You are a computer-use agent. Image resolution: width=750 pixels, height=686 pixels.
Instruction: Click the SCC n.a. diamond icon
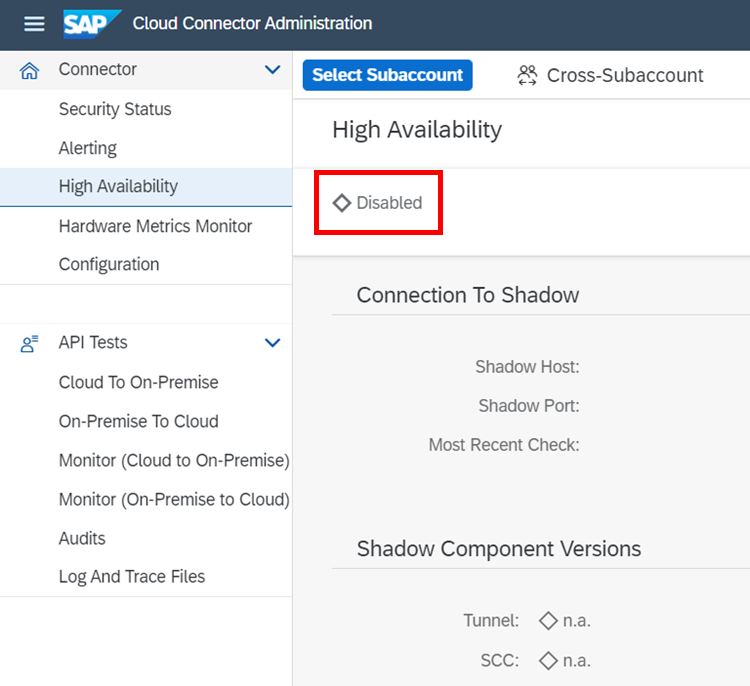point(548,661)
